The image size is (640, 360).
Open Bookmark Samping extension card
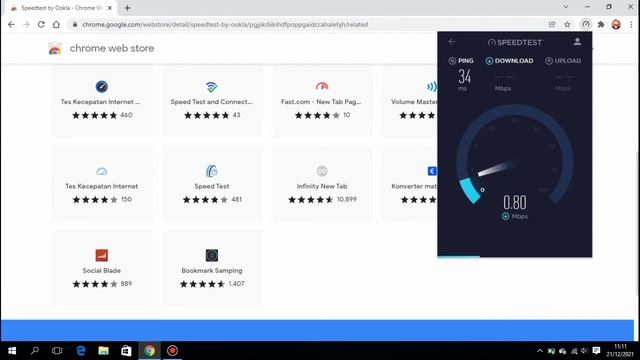point(212,268)
